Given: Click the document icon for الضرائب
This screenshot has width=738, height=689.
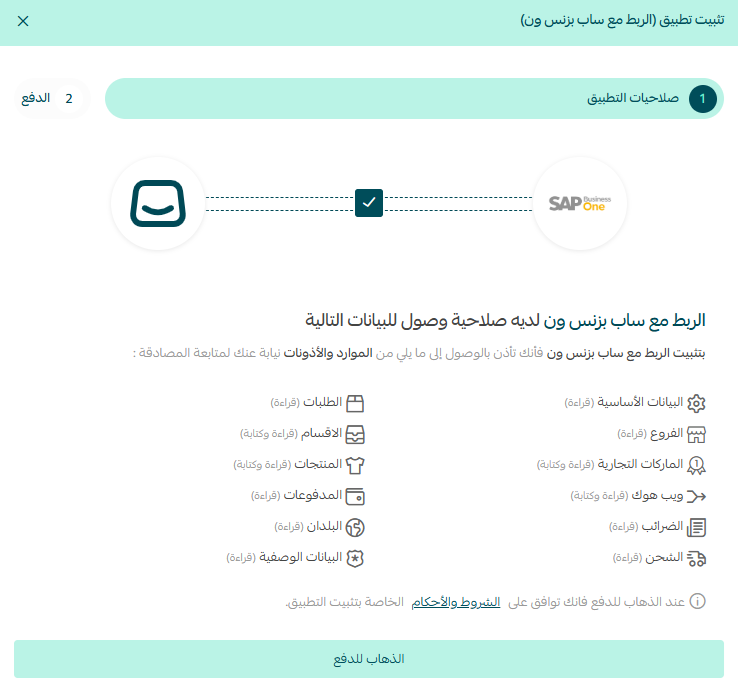Looking at the screenshot, I should tap(696, 527).
